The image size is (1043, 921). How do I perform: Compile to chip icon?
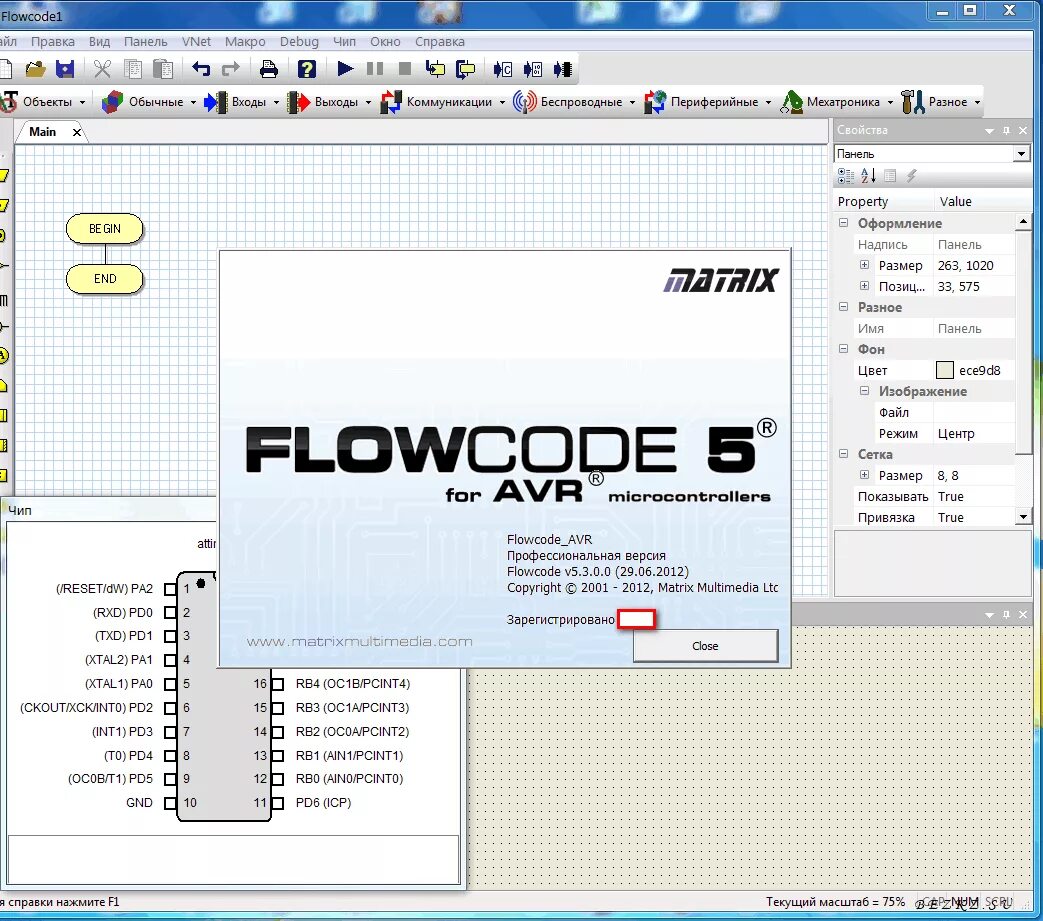563,68
